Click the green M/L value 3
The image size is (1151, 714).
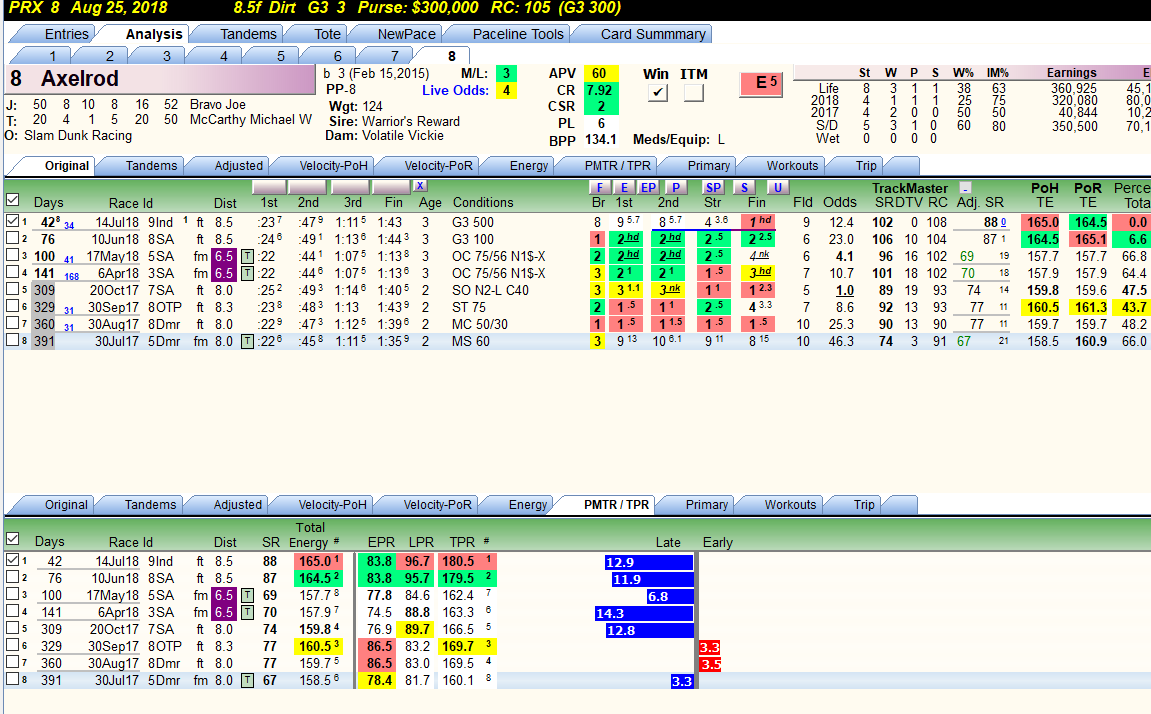click(x=506, y=73)
